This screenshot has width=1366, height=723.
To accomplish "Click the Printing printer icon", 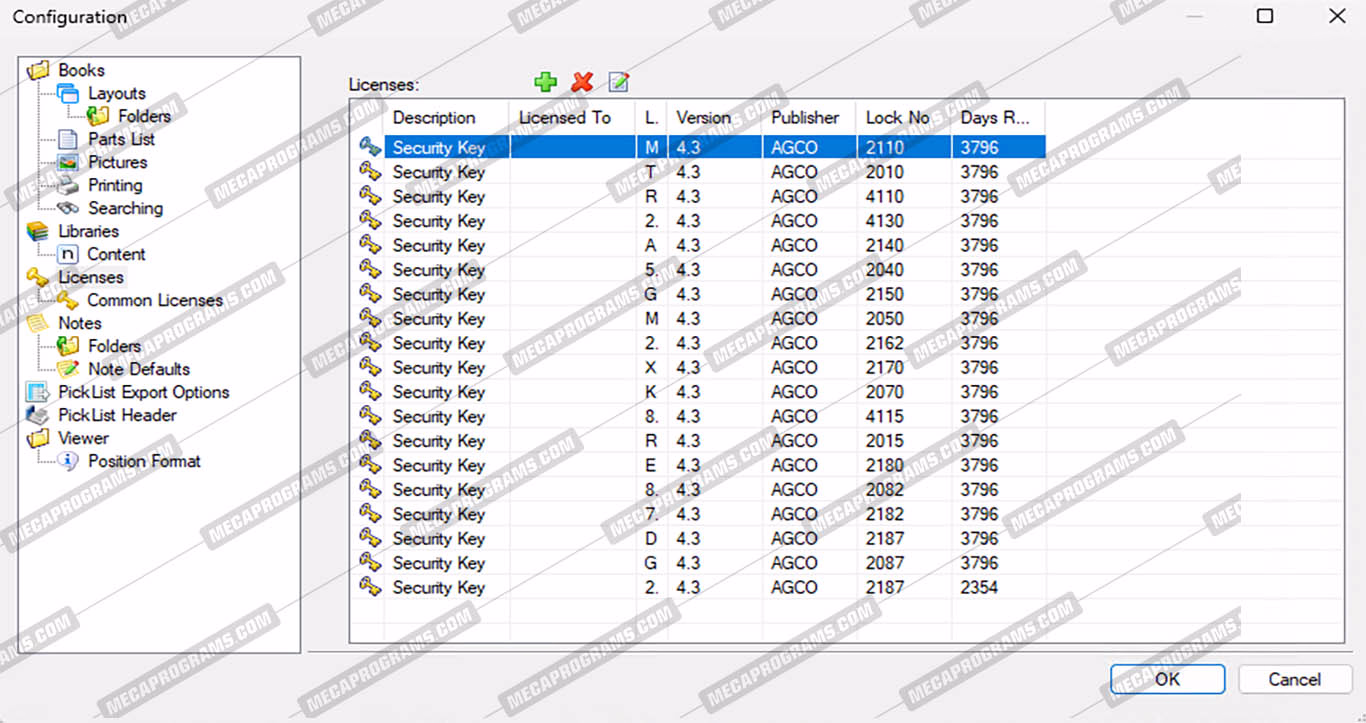I will pos(68,185).
